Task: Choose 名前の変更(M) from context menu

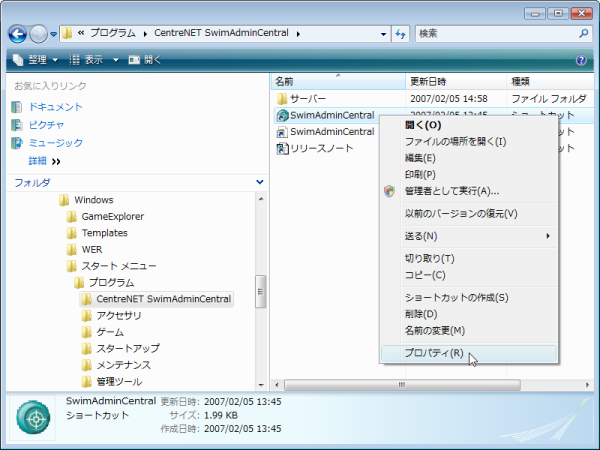Action: 468,331
